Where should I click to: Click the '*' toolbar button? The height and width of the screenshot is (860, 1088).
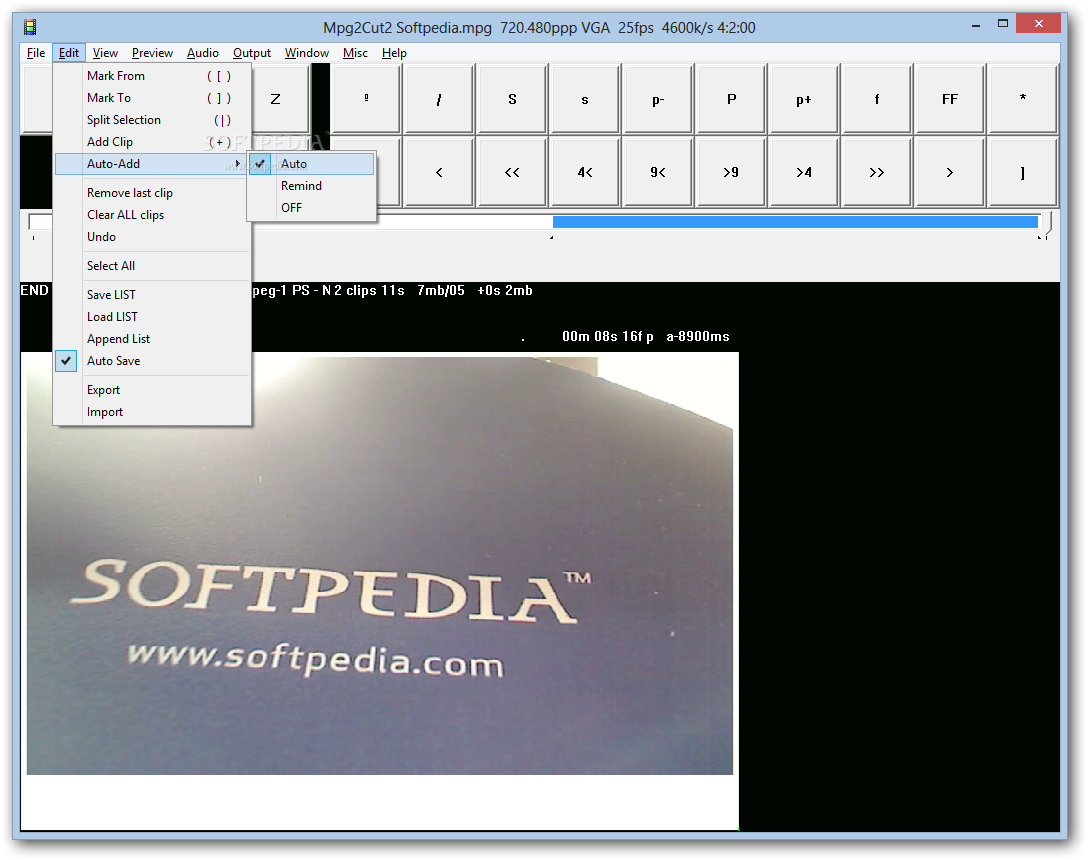pos(1023,99)
